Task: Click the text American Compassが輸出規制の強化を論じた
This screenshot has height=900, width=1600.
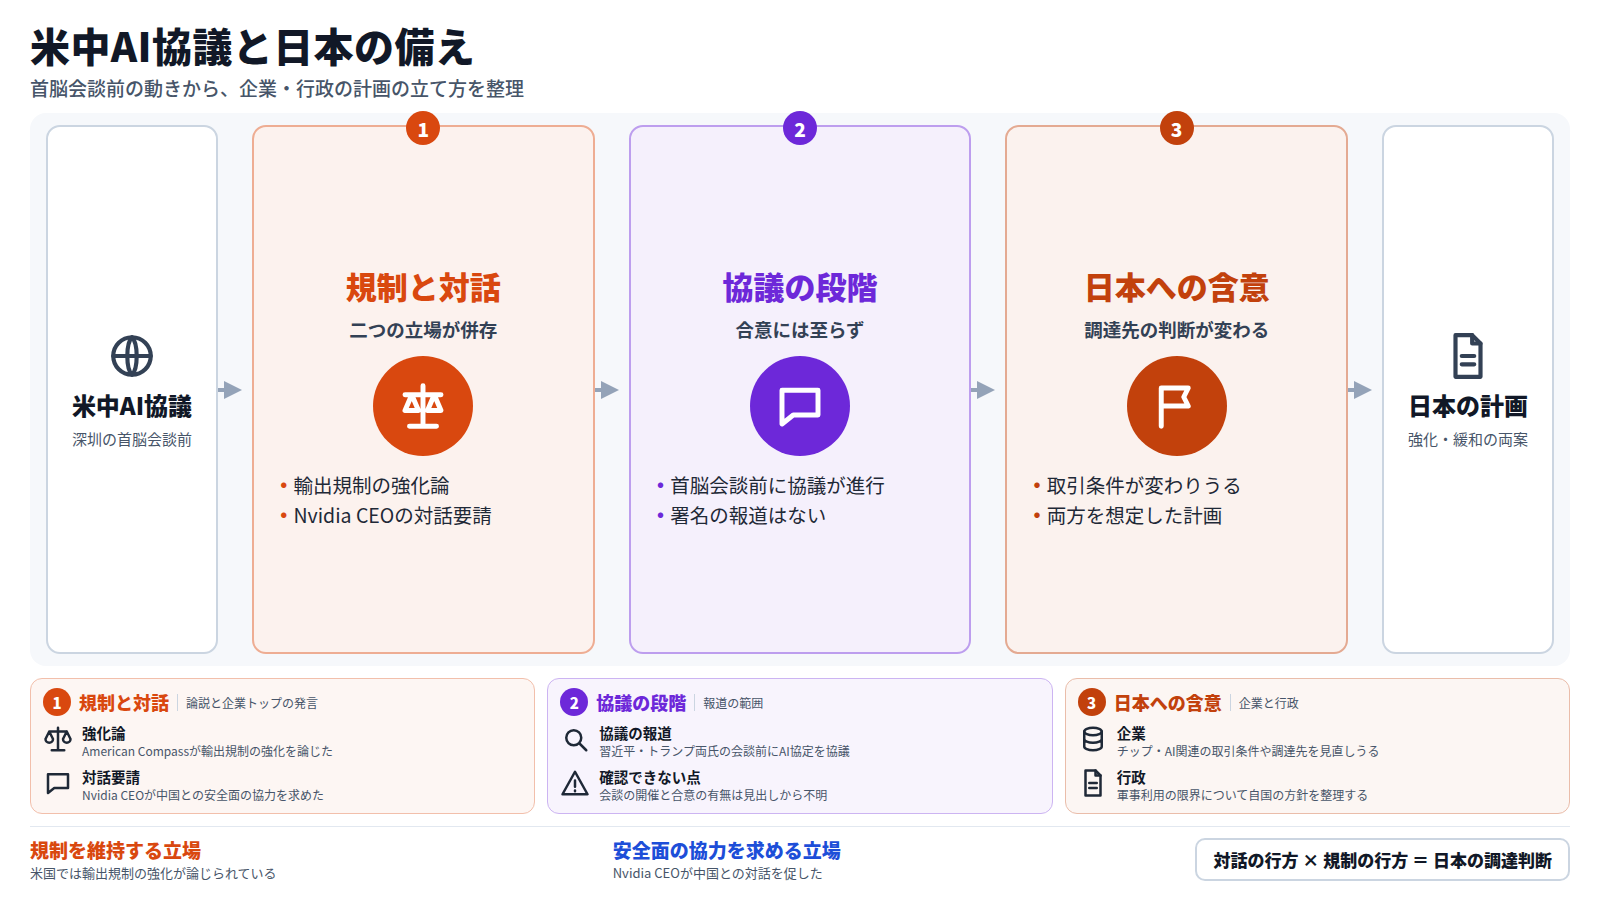Action: click(x=207, y=752)
